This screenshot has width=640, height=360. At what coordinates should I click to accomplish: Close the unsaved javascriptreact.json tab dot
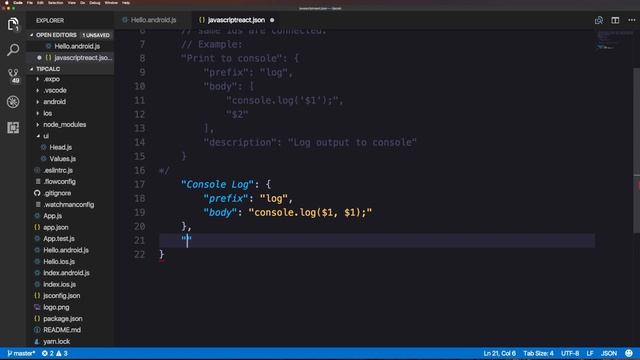point(272,20)
